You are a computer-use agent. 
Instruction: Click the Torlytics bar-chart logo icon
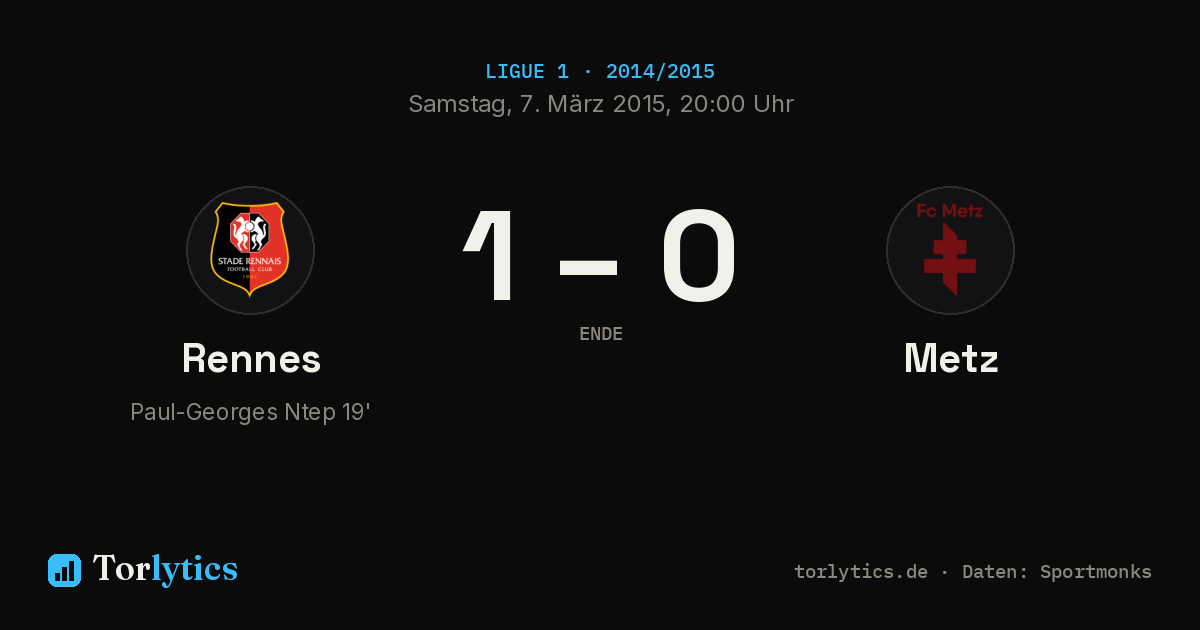[x=64, y=570]
